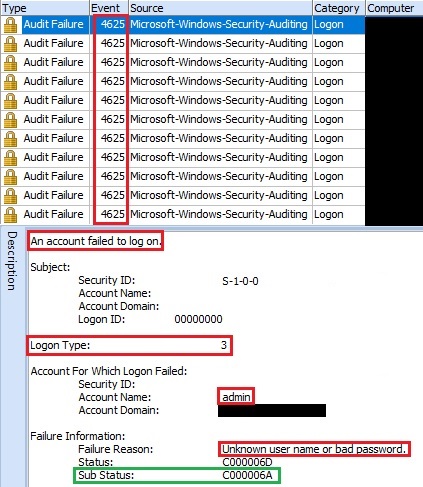Click the Subject section's 'Account Domain:' label

(119, 306)
